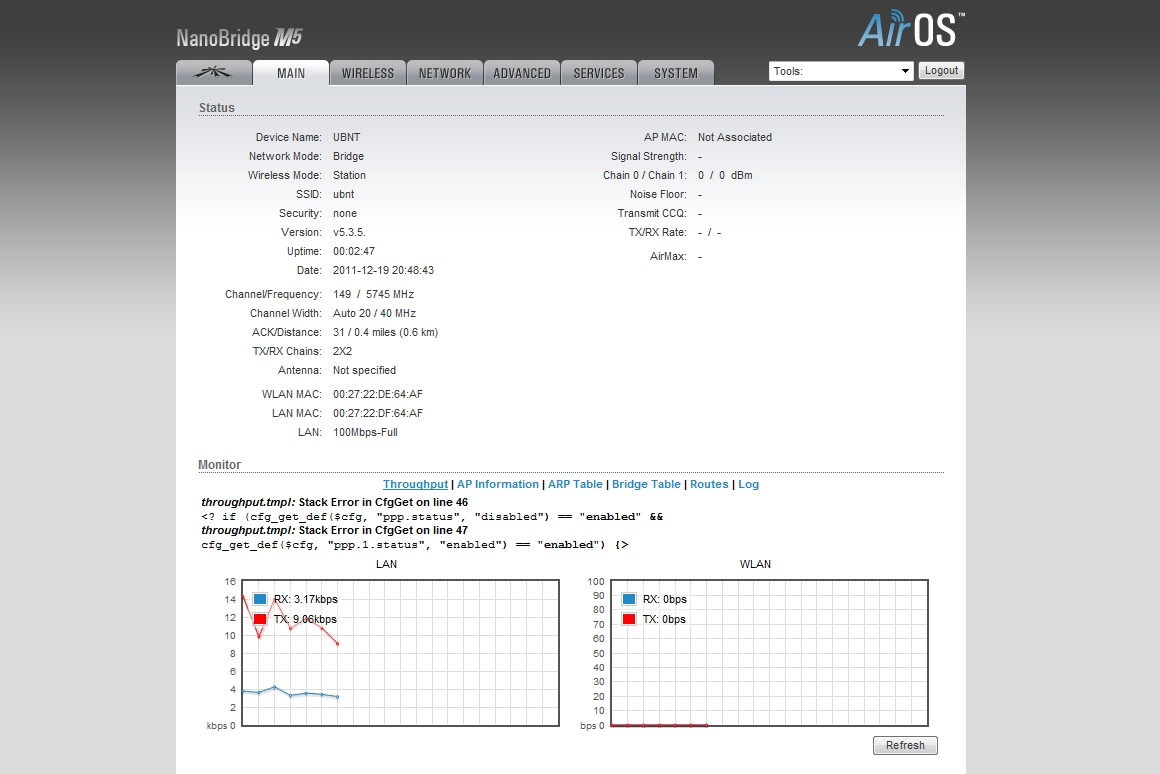This screenshot has width=1160, height=774.
Task: Click the WLAN throughput chart
Action: (x=769, y=653)
